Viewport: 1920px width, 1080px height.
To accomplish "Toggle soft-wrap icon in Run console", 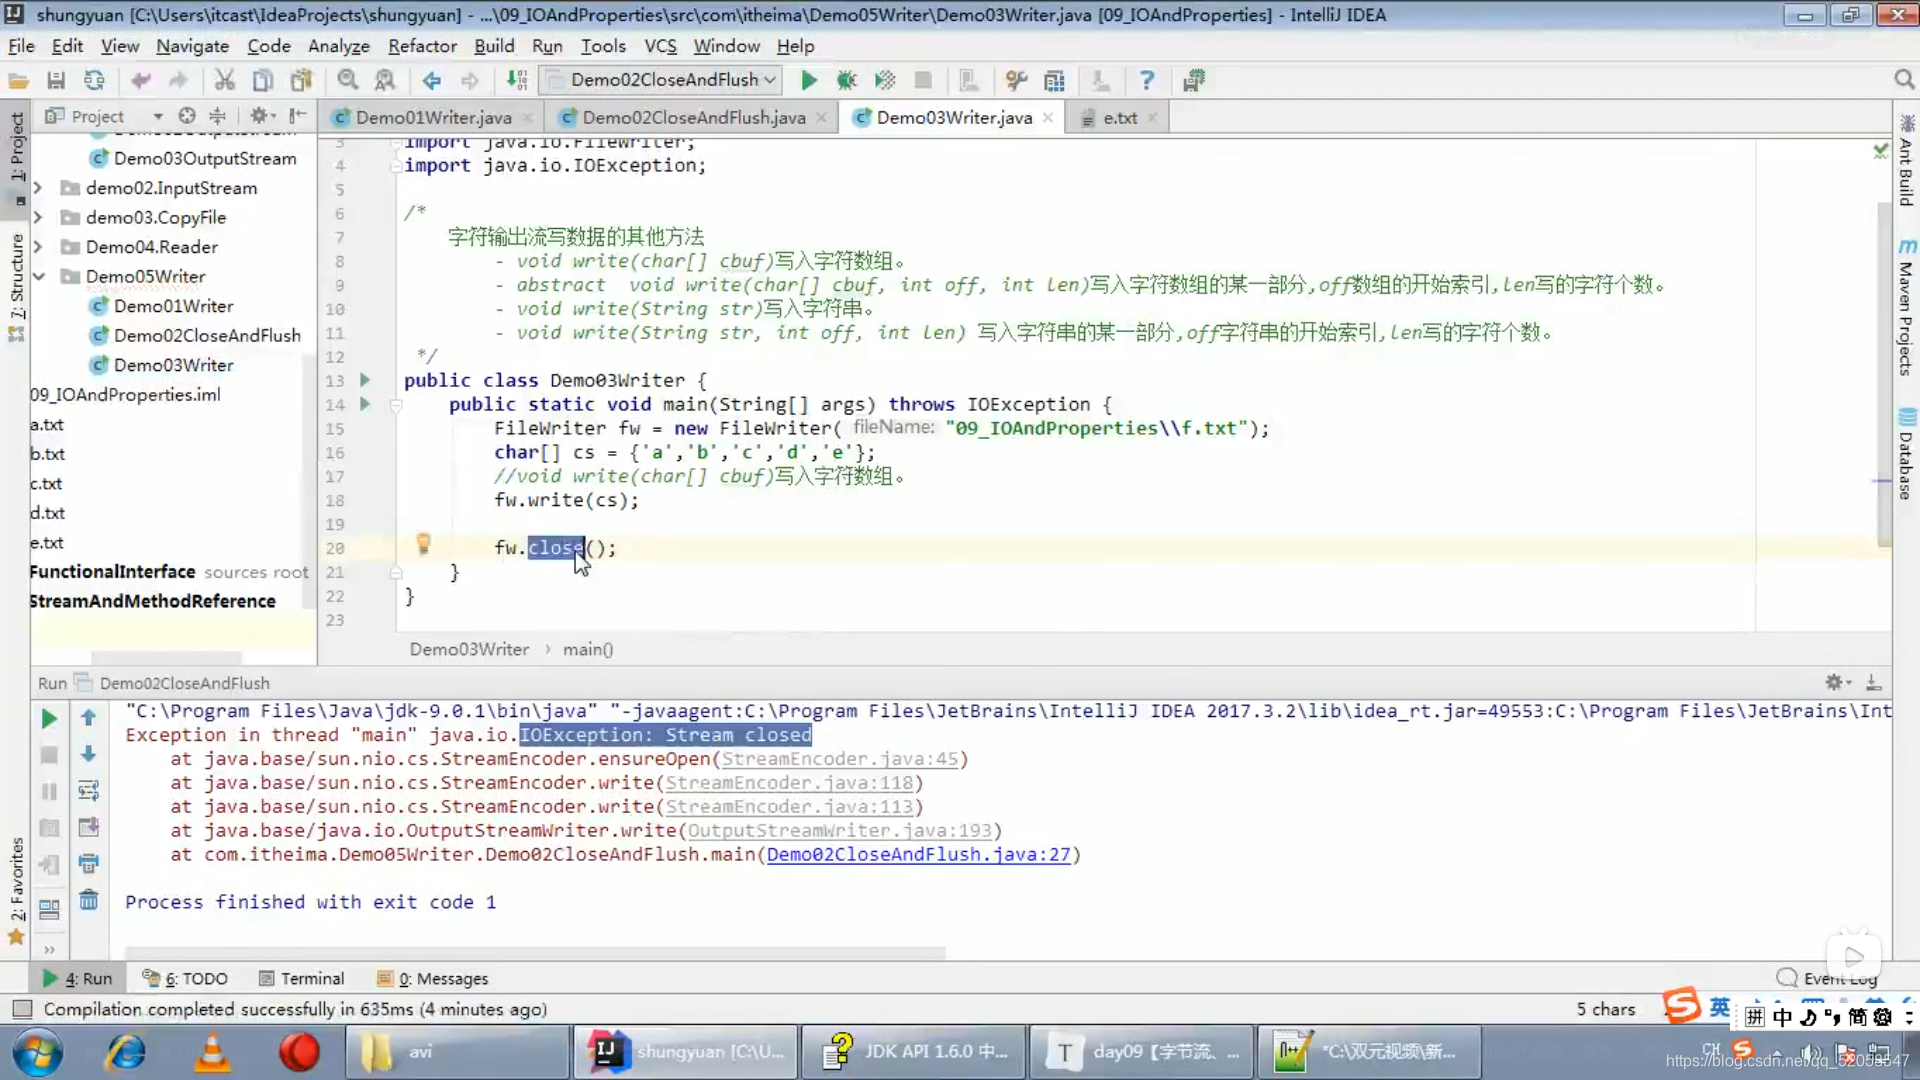I will [x=88, y=791].
